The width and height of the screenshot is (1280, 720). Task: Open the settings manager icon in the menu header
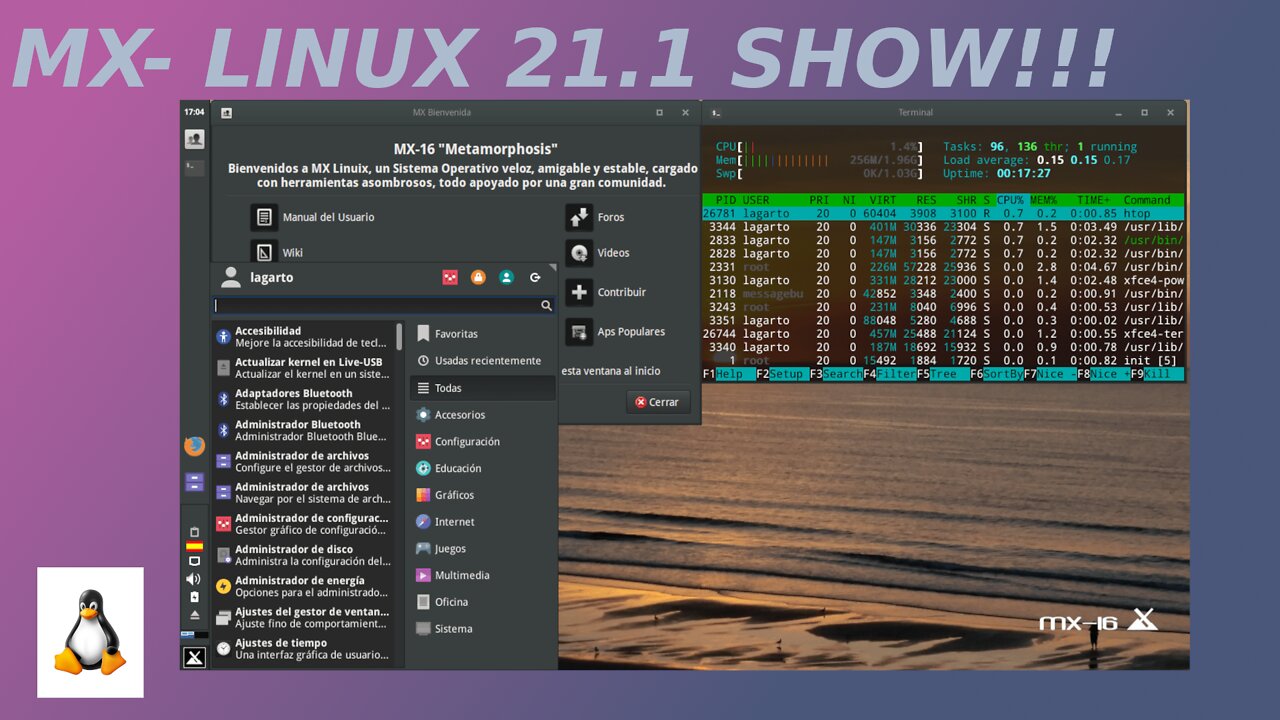point(450,277)
